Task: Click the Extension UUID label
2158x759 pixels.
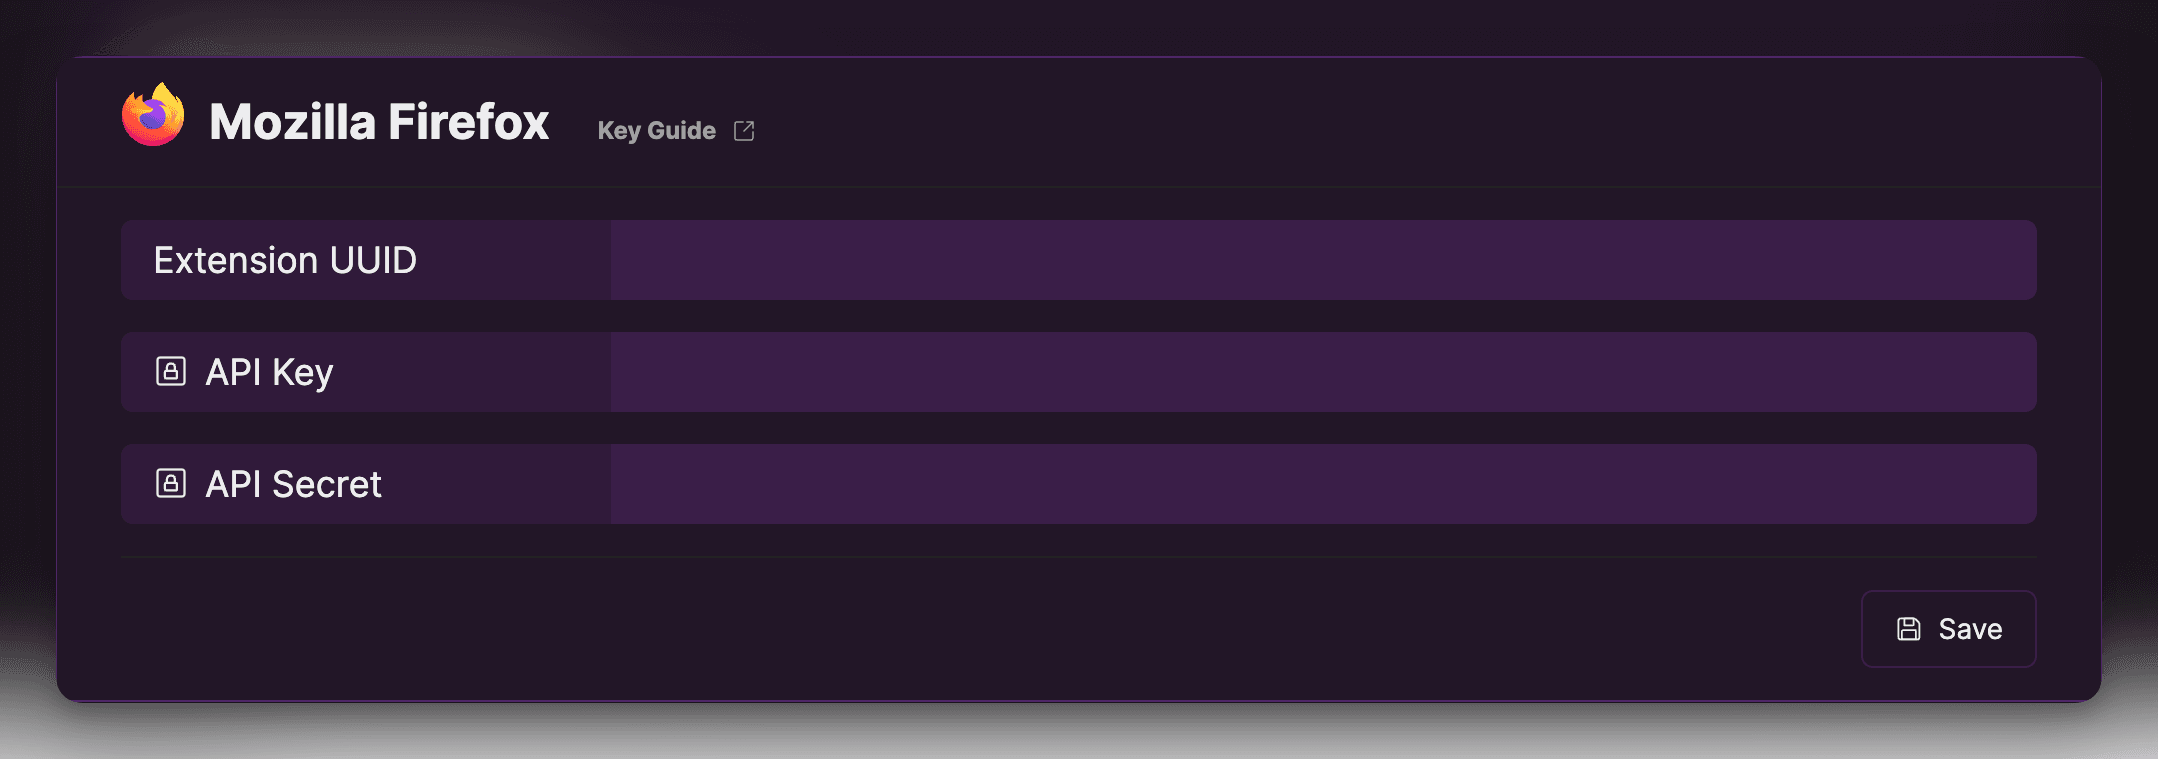Action: 285,260
